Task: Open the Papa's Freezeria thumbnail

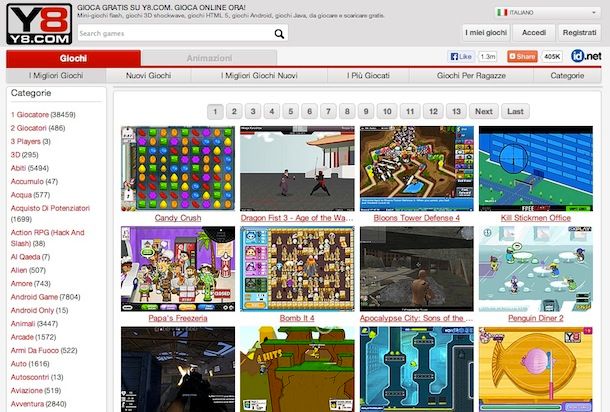Action: (178, 269)
